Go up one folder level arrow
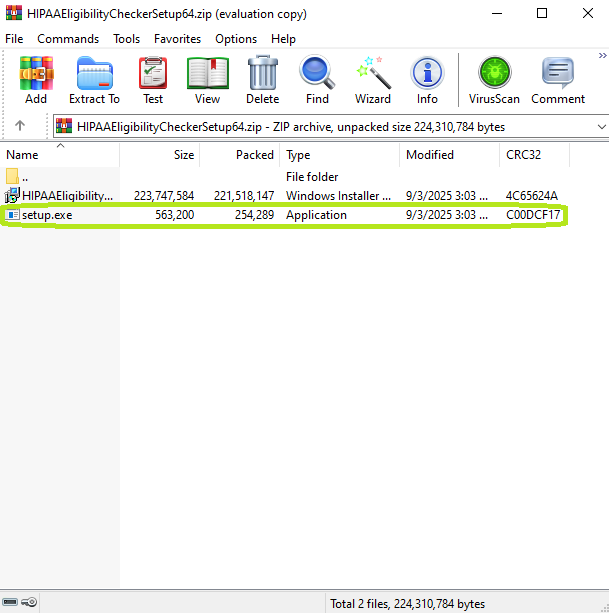This screenshot has height=613, width=609. point(20,126)
